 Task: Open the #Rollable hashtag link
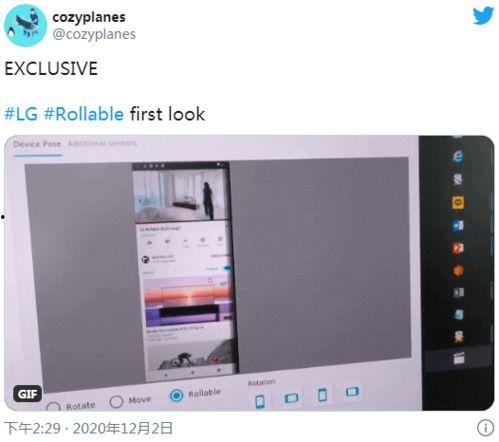click(x=84, y=114)
